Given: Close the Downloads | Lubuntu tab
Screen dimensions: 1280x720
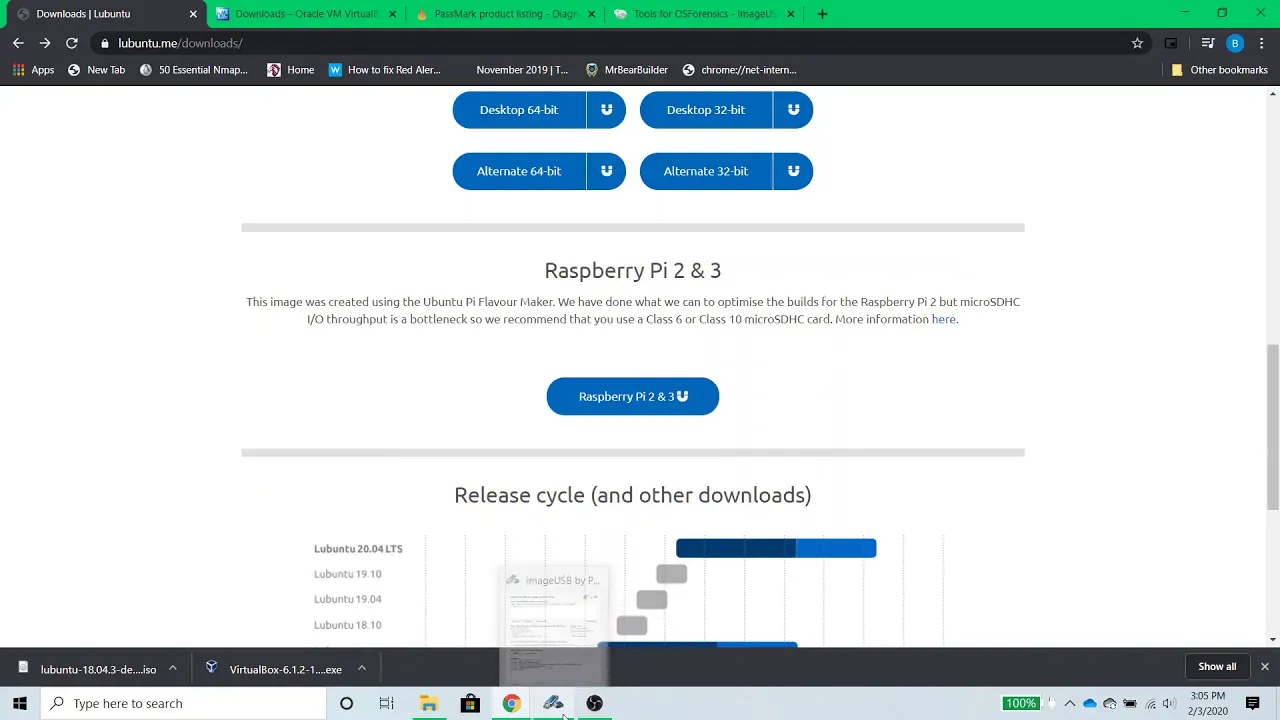Looking at the screenshot, I should tap(193, 14).
